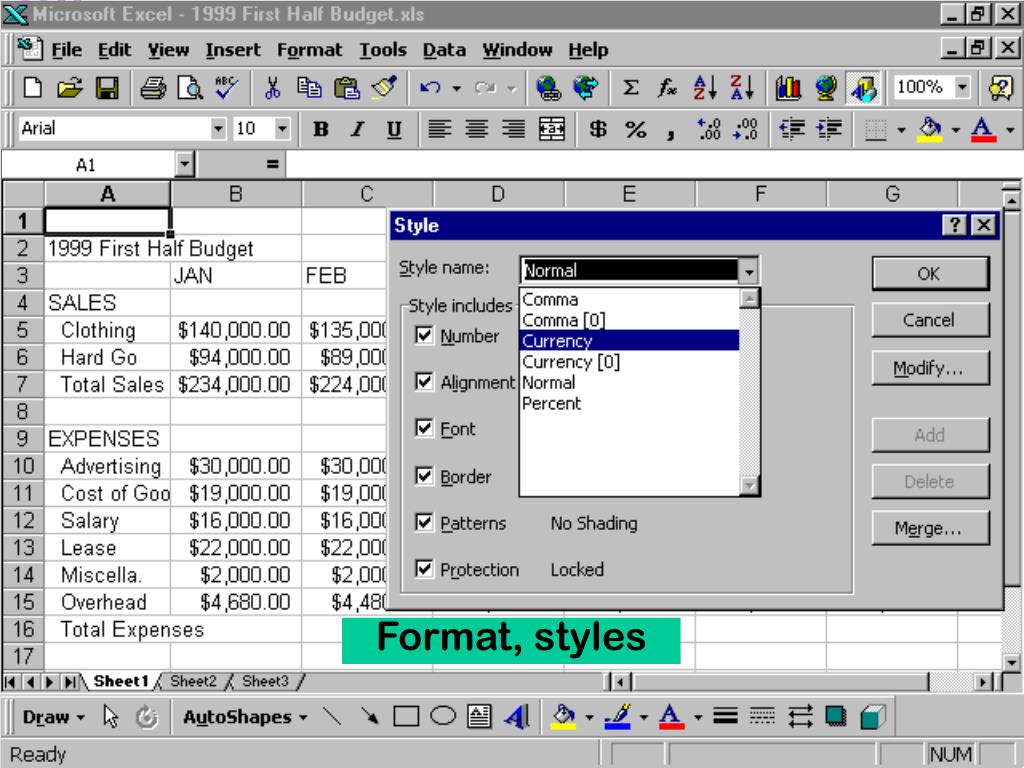
Task: Click Merge and Center icon
Action: [x=551, y=129]
